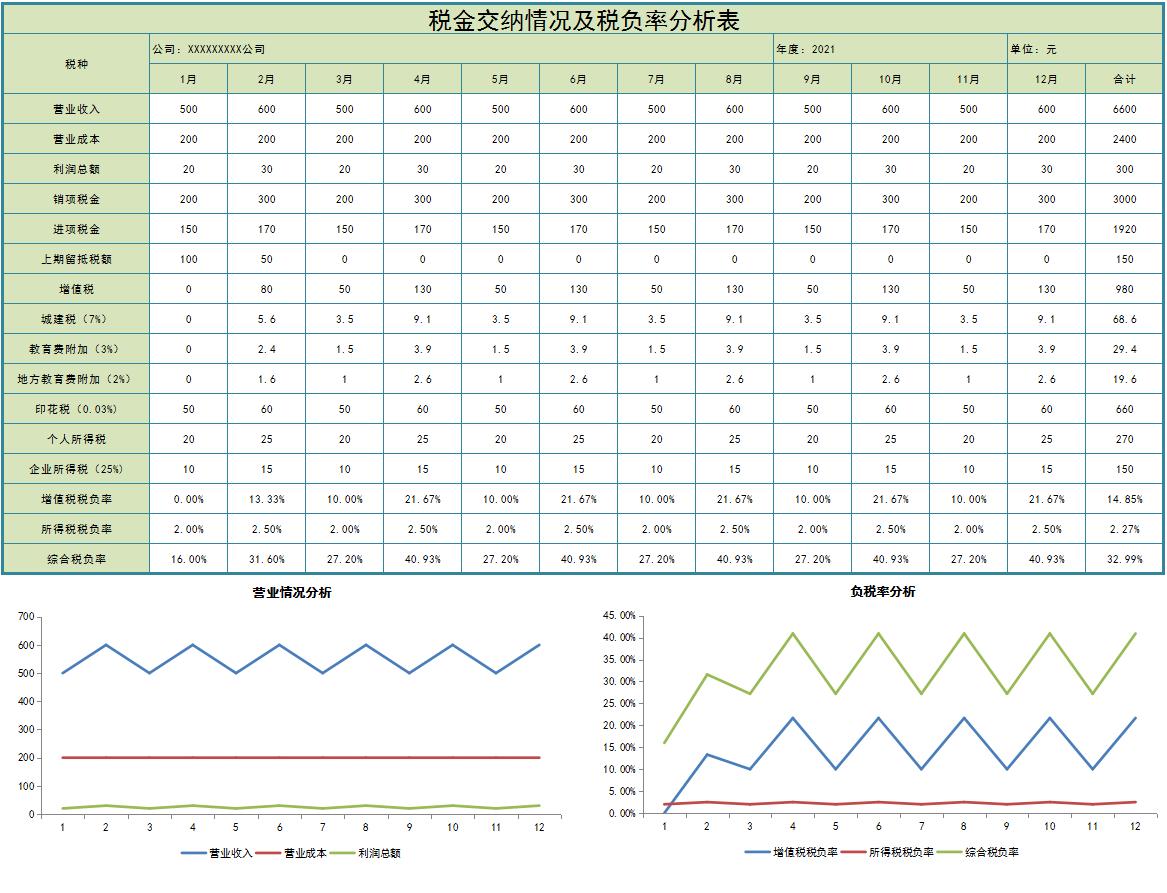Click the 营业收入 row label
Viewport: 1167px width, 893px height.
[x=75, y=109]
